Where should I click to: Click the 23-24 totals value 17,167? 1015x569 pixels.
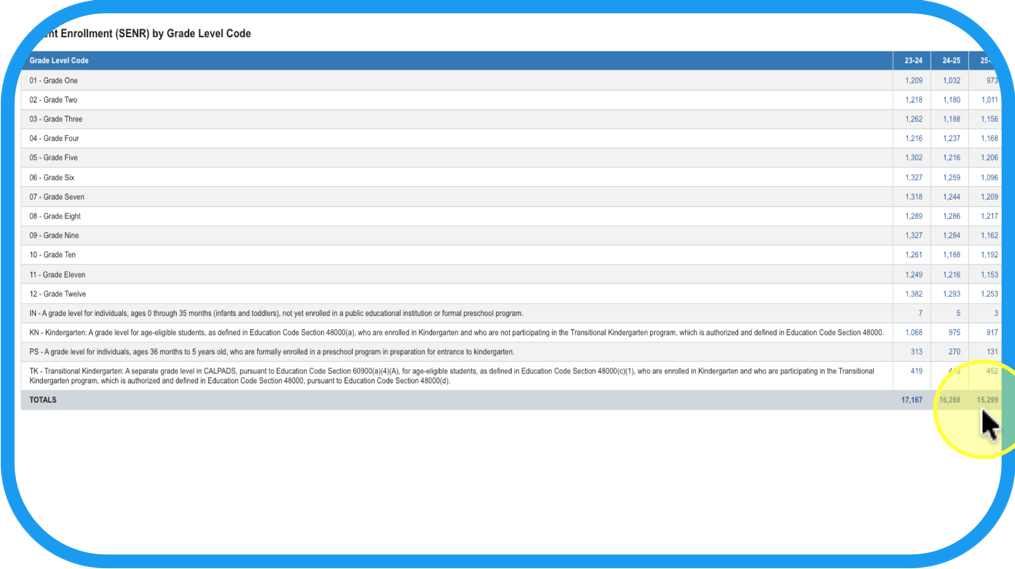[x=911, y=400]
